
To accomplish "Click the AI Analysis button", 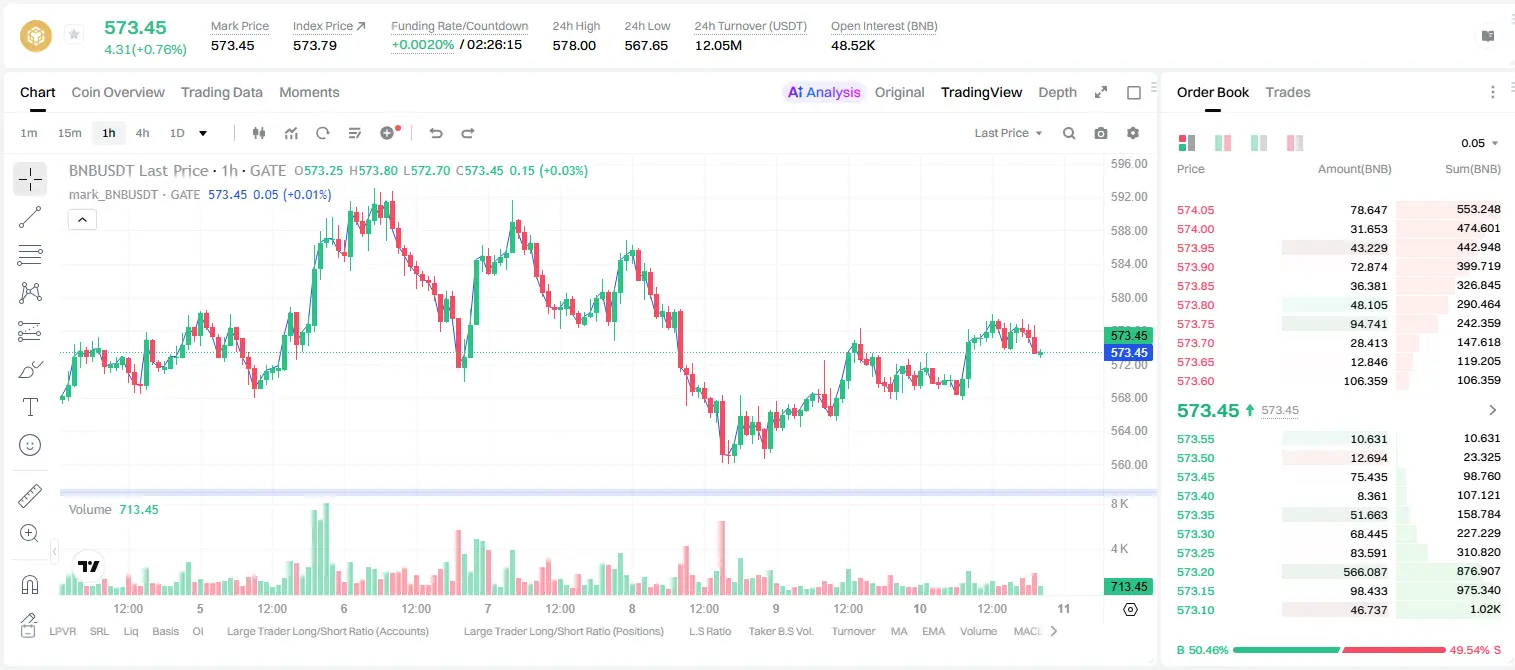I will (823, 92).
